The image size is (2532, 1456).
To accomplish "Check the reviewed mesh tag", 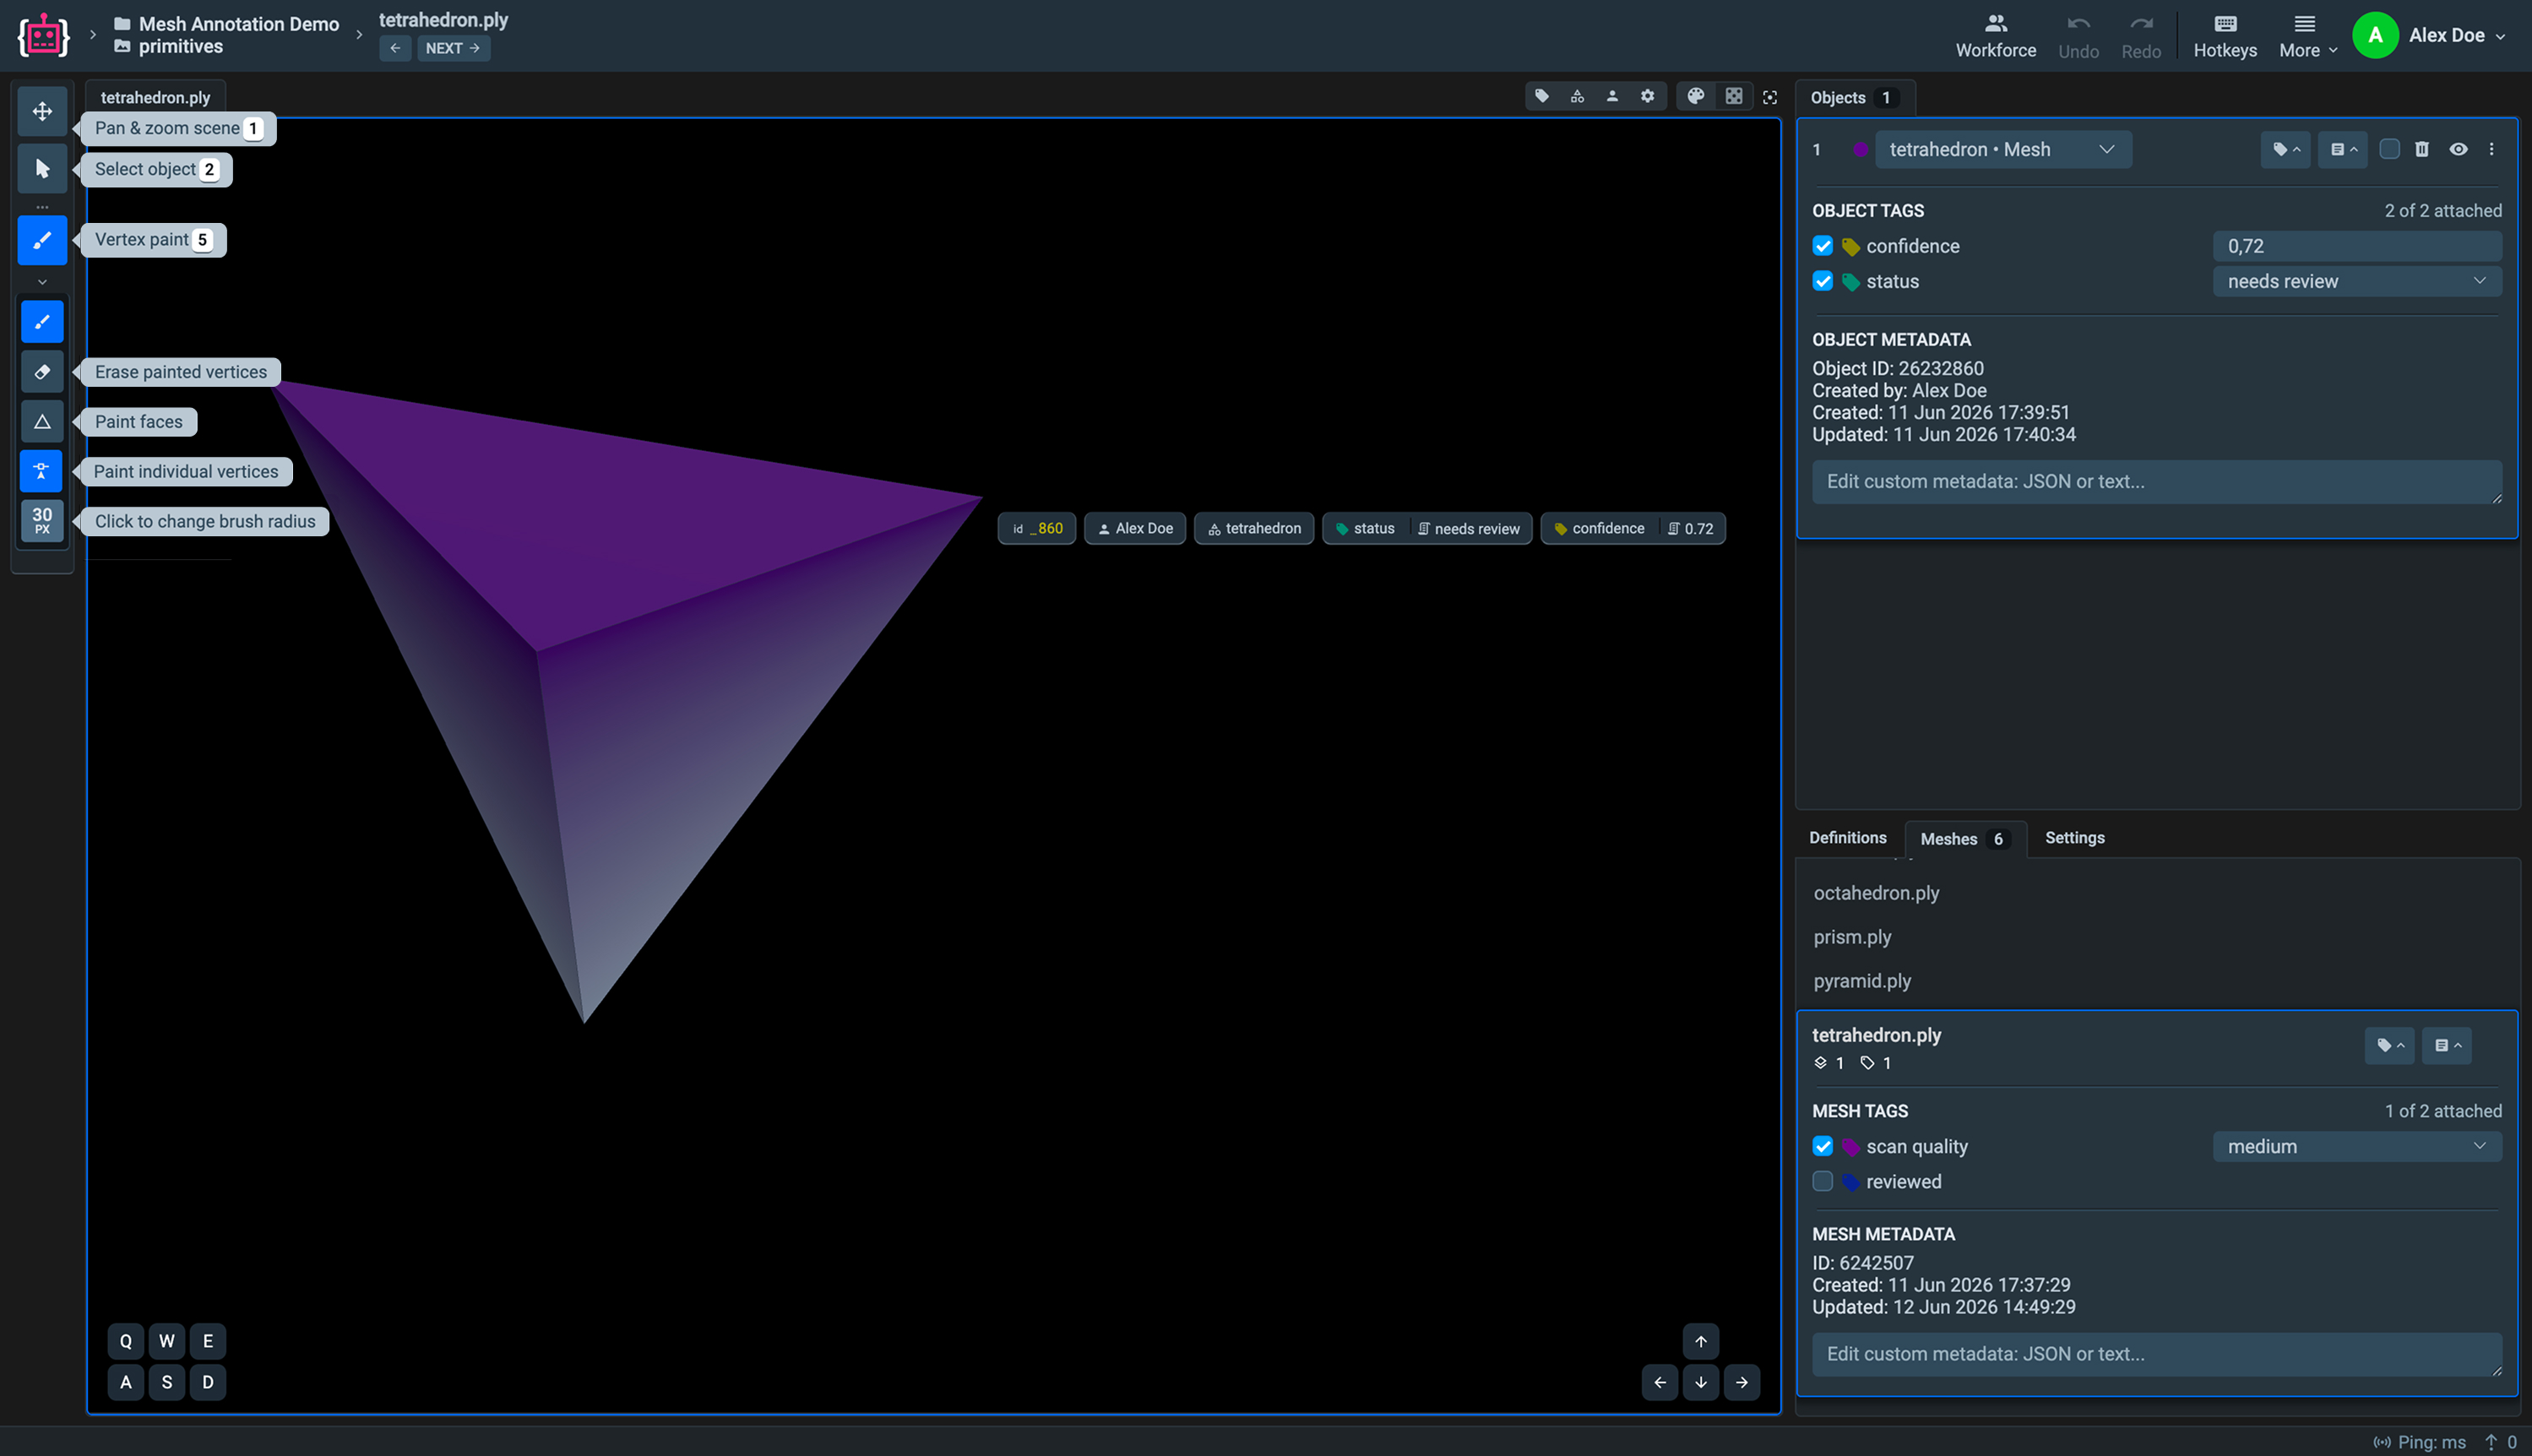I will pyautogui.click(x=1822, y=1182).
